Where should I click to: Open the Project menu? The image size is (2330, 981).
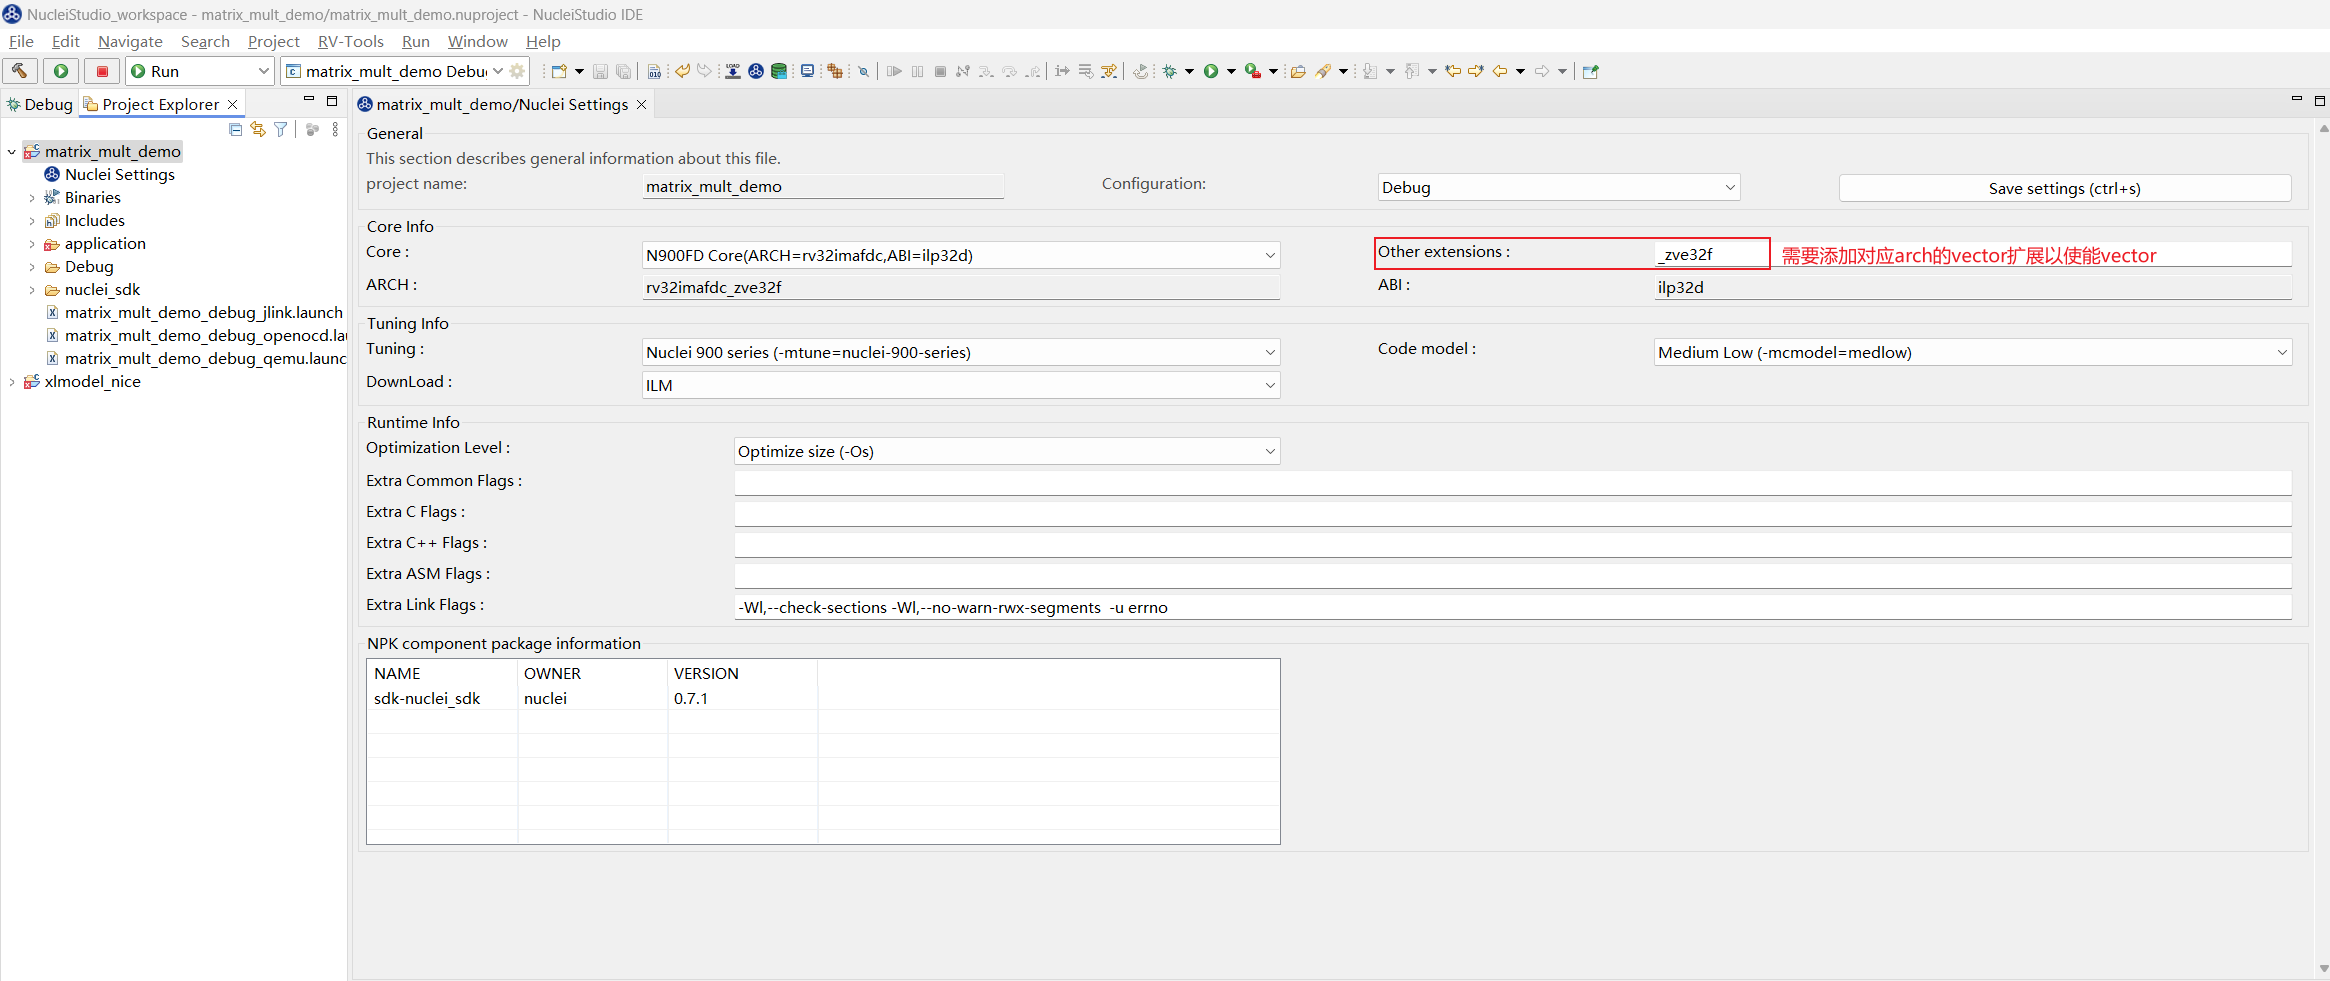pos(273,41)
